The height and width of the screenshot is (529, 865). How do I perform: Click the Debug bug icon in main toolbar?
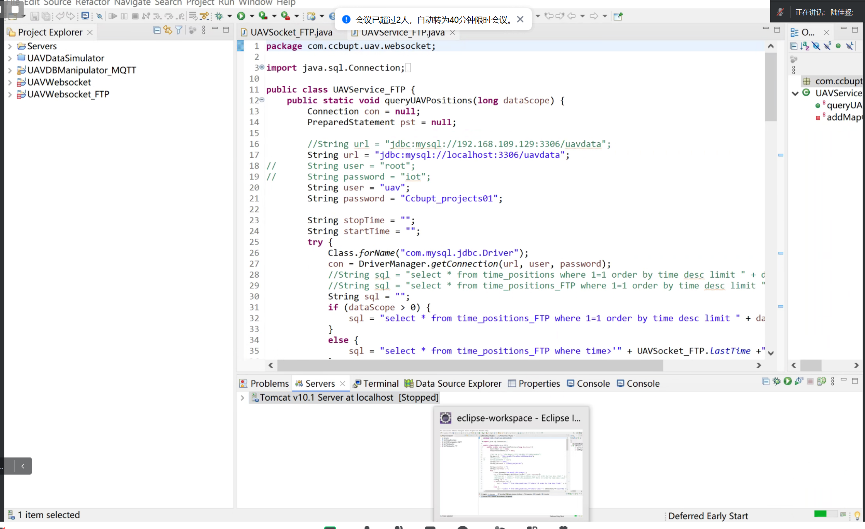219,16
